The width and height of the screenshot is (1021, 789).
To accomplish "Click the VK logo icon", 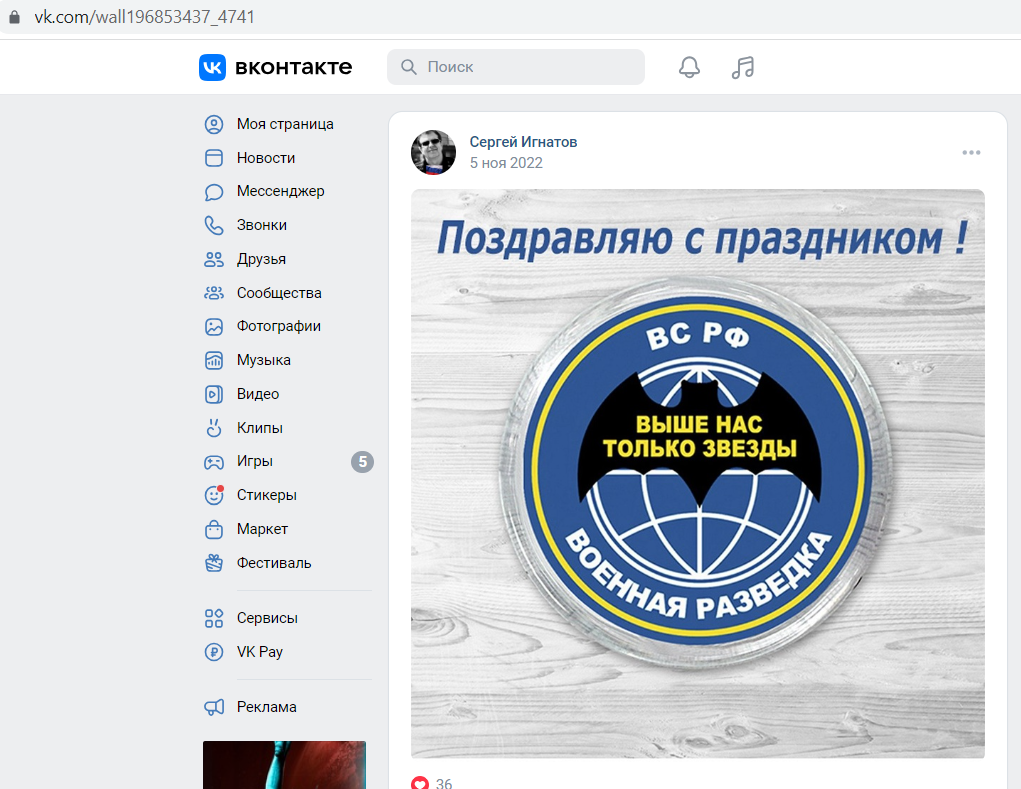I will (212, 67).
